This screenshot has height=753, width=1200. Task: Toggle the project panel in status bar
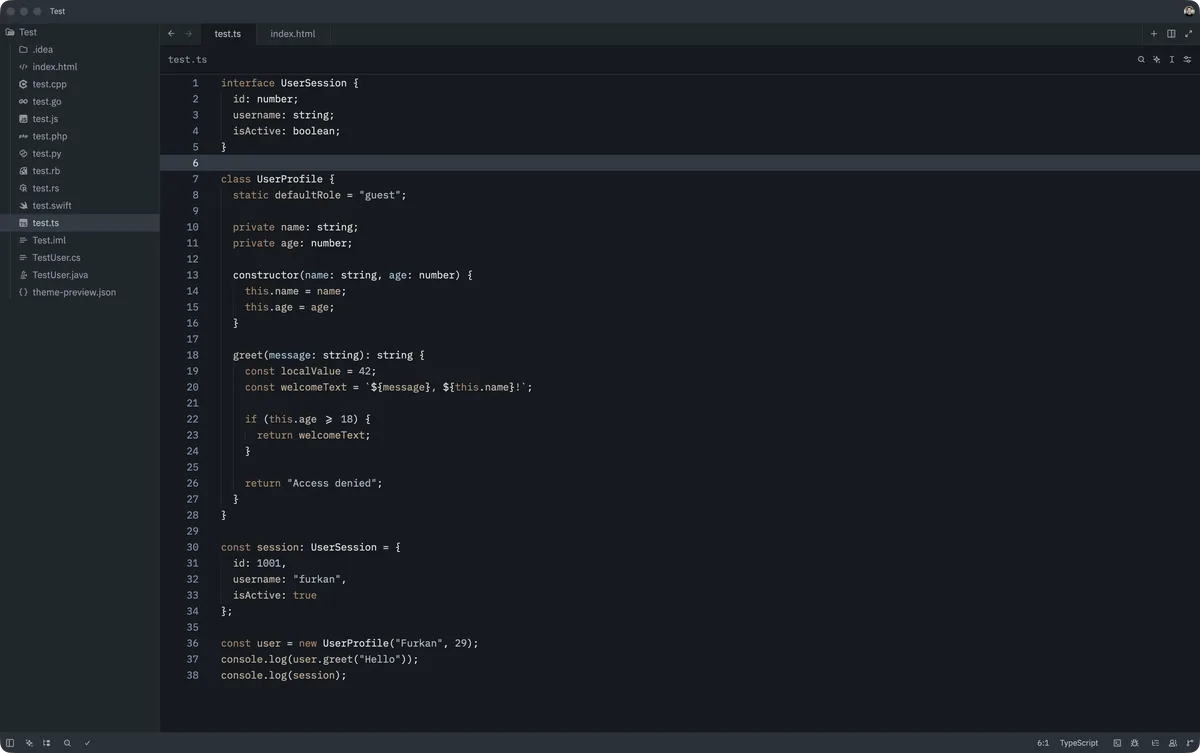(10, 743)
